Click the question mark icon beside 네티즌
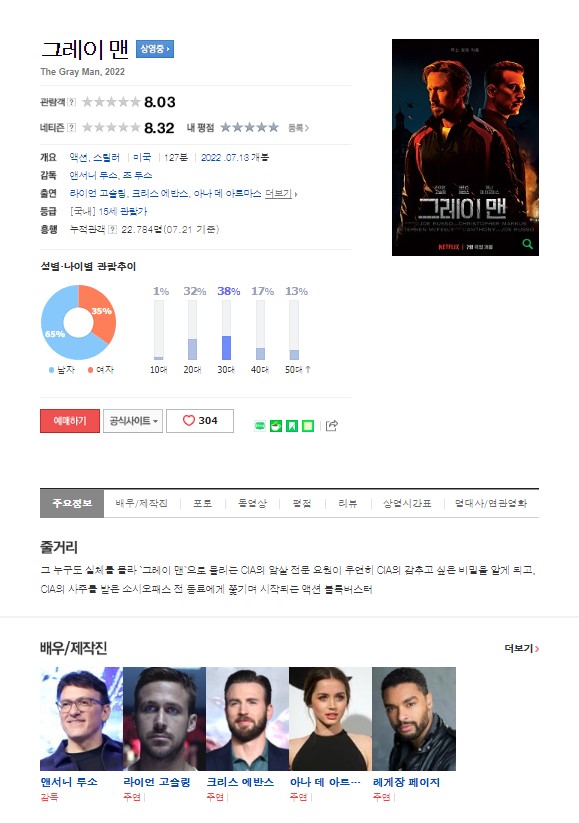 coord(72,128)
